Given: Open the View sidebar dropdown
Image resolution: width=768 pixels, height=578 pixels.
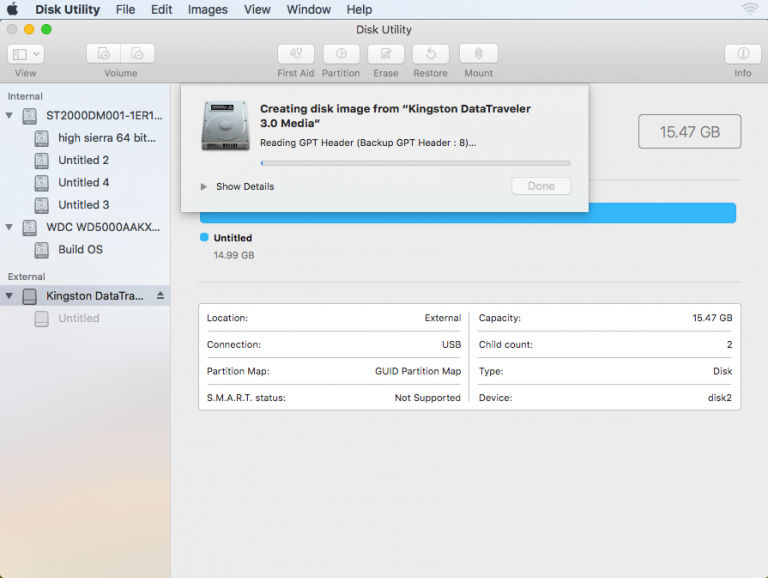Looking at the screenshot, I should coord(25,54).
